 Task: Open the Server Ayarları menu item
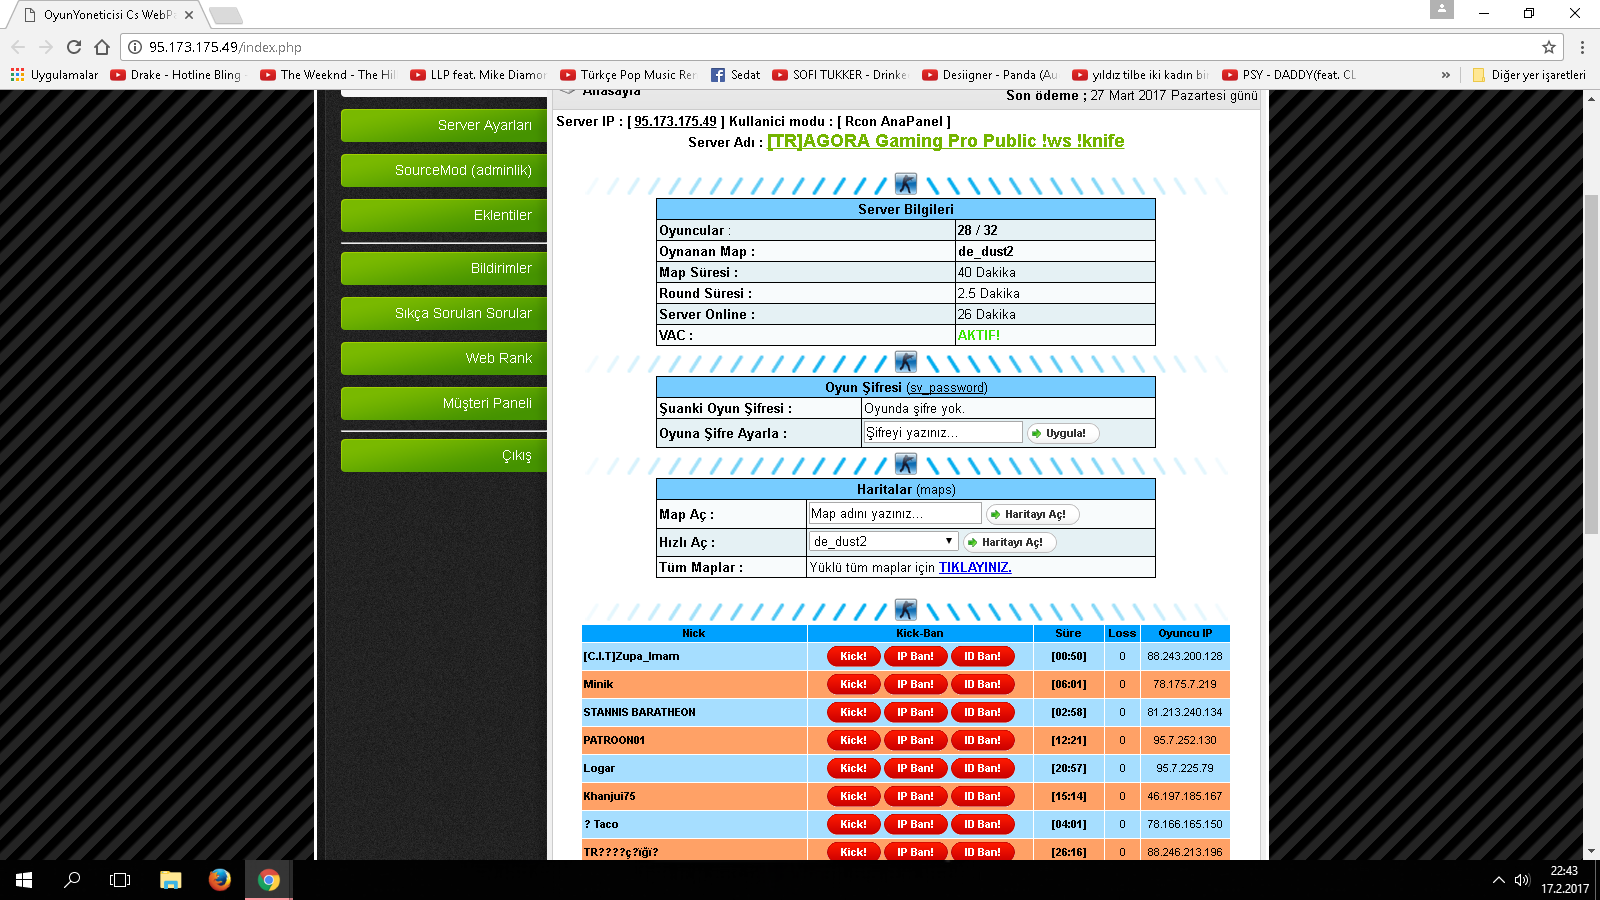pos(444,125)
